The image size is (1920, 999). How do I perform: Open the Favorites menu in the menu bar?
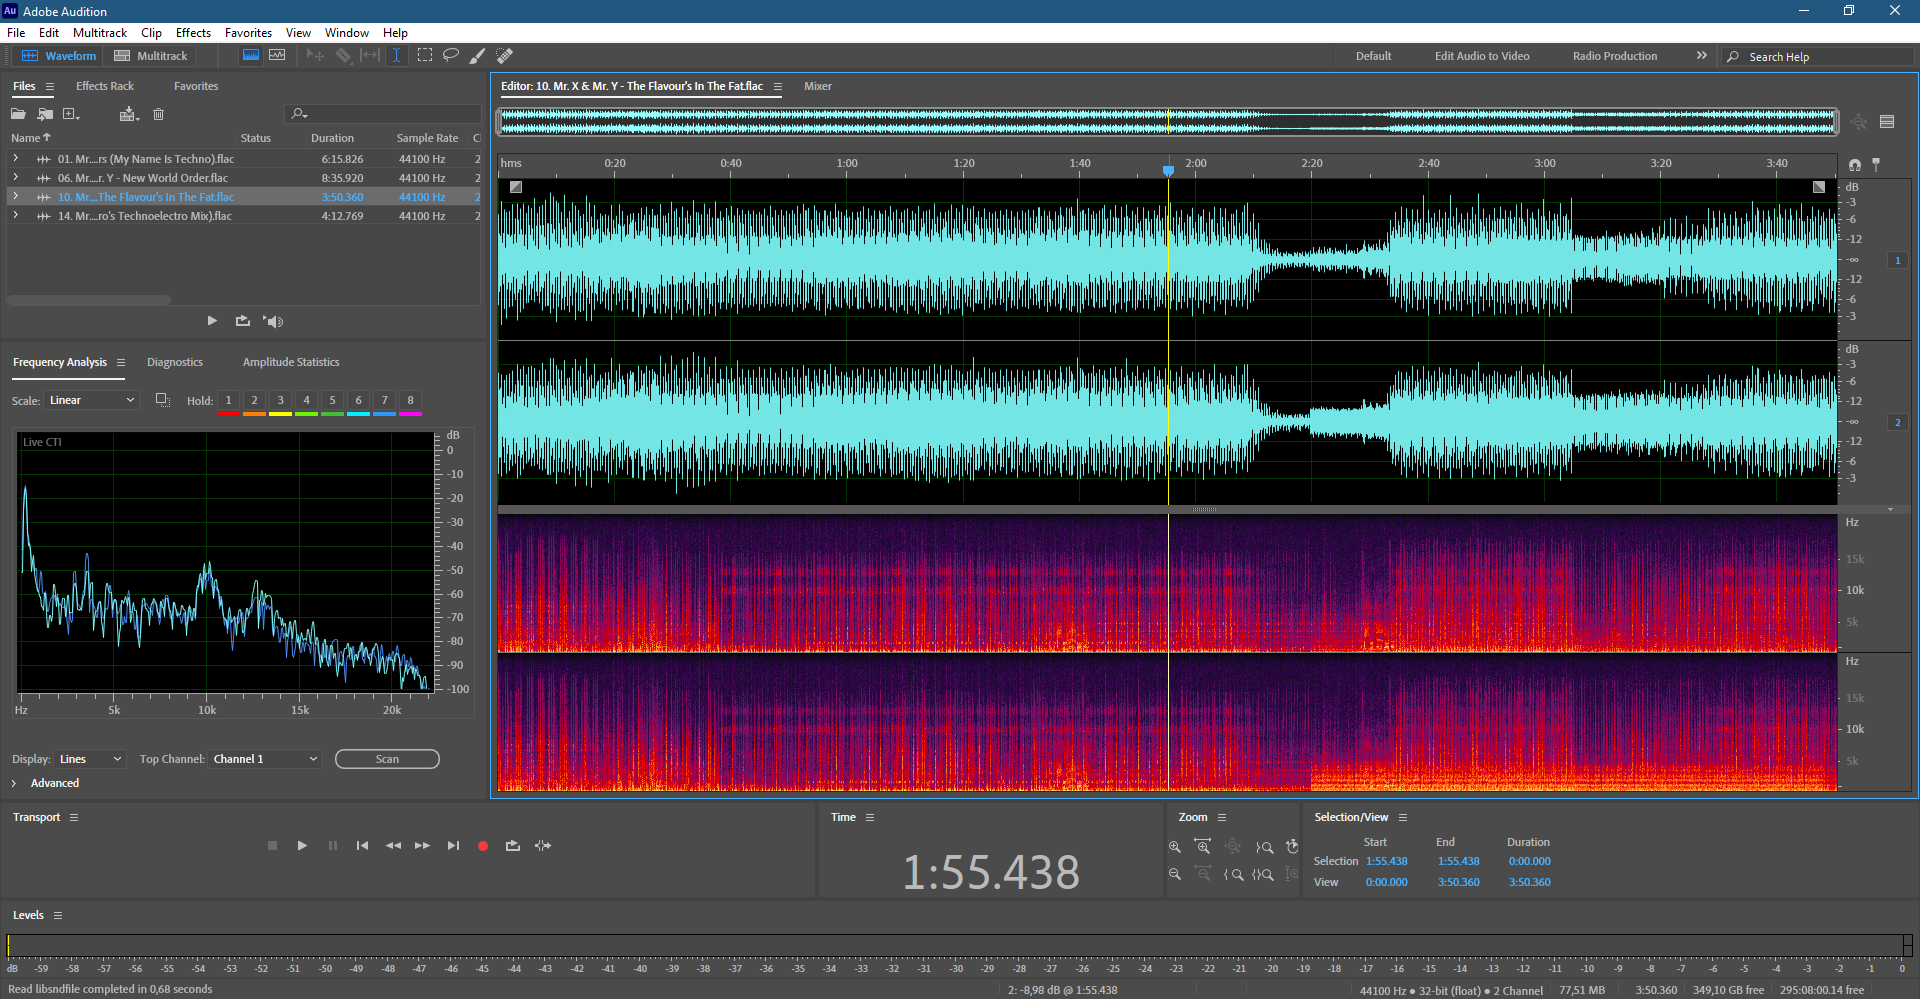[248, 33]
